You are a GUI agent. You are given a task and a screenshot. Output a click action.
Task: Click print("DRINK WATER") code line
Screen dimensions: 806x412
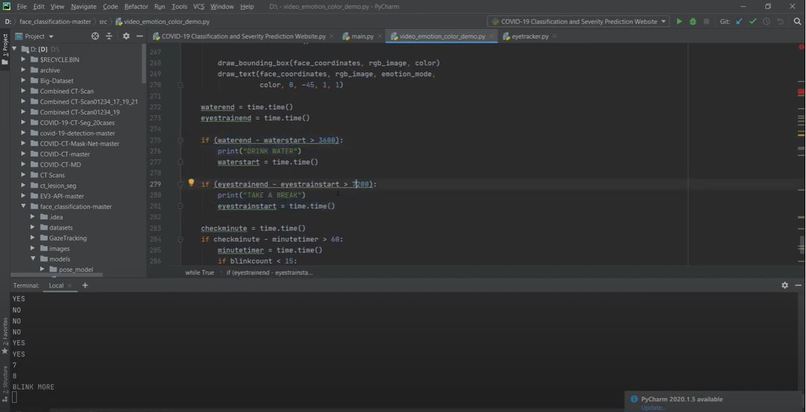[260, 151]
